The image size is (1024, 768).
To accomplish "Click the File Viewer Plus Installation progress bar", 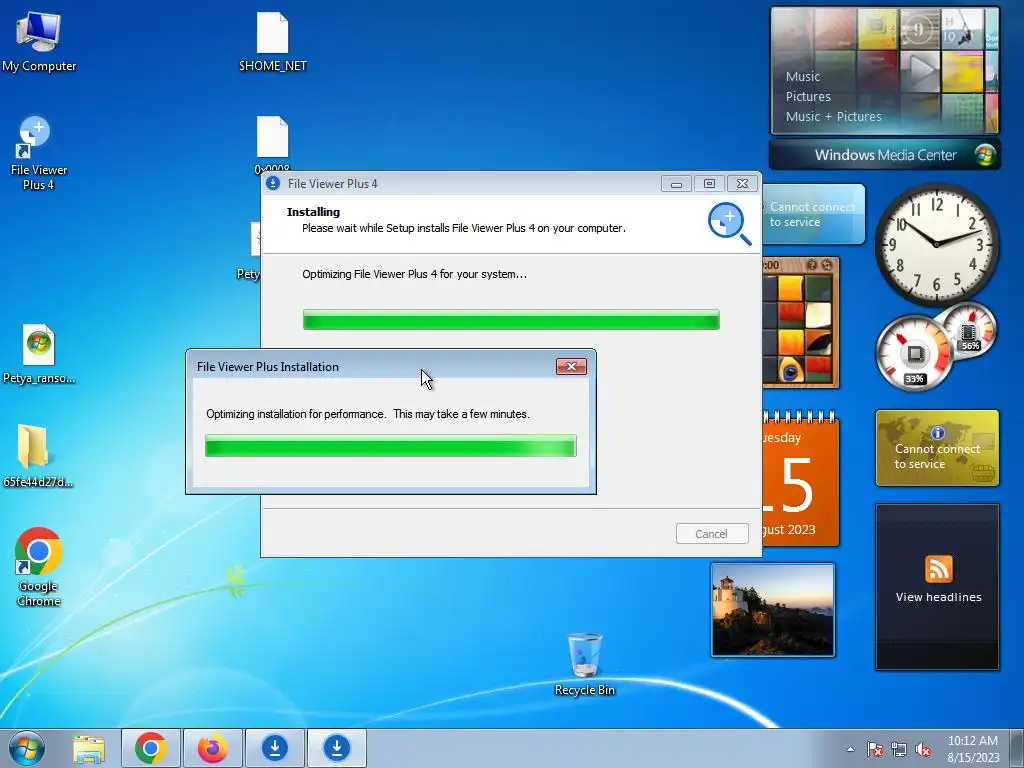I will (391, 446).
